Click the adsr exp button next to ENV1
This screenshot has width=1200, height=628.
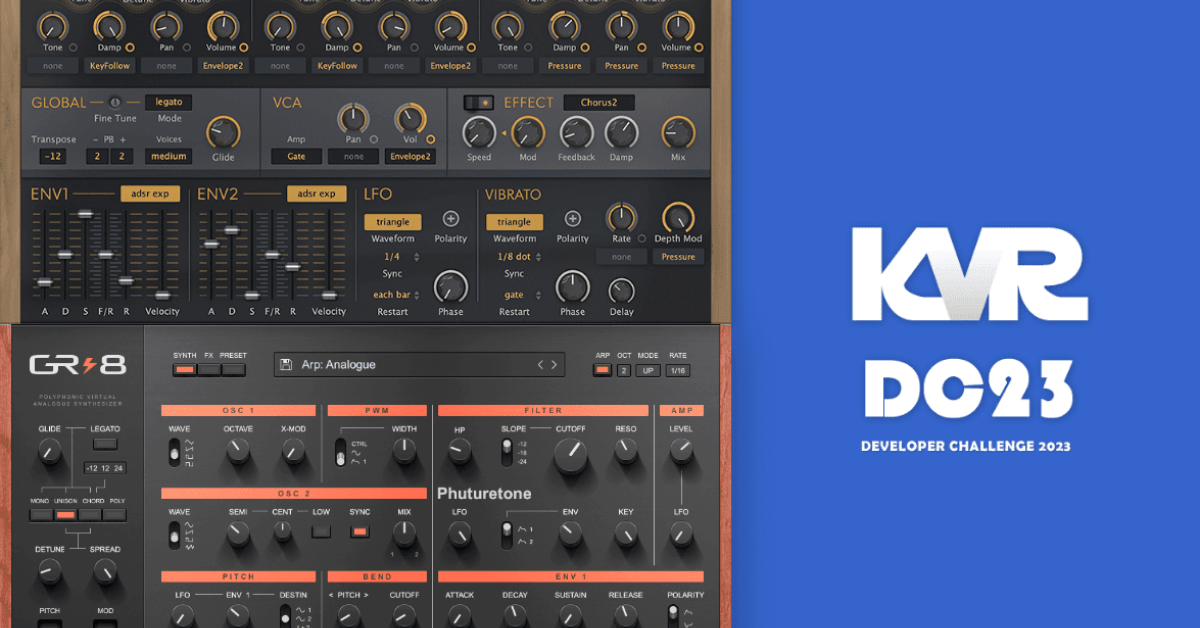151,193
